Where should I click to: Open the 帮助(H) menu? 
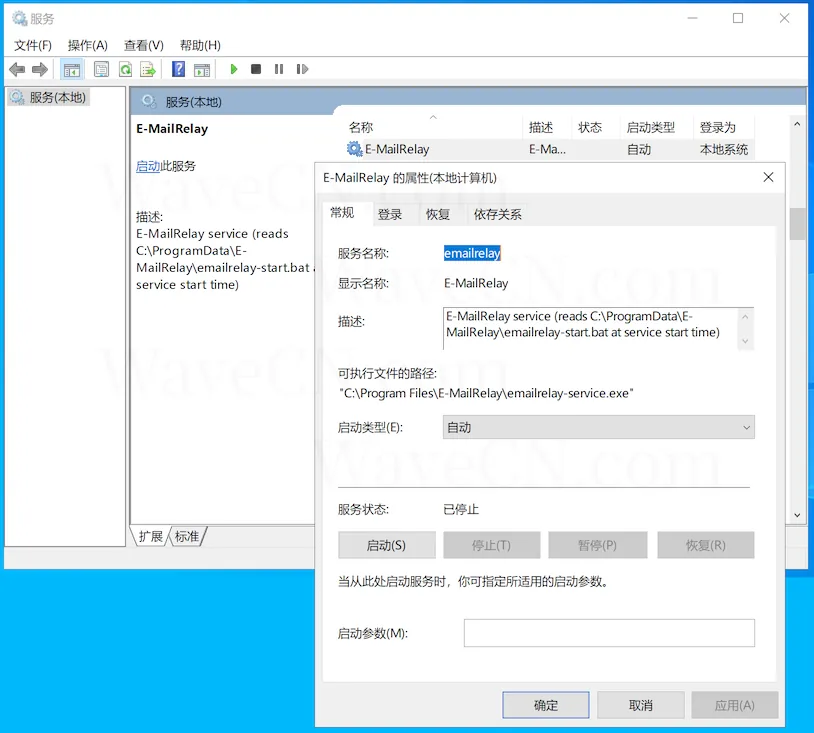[200, 46]
